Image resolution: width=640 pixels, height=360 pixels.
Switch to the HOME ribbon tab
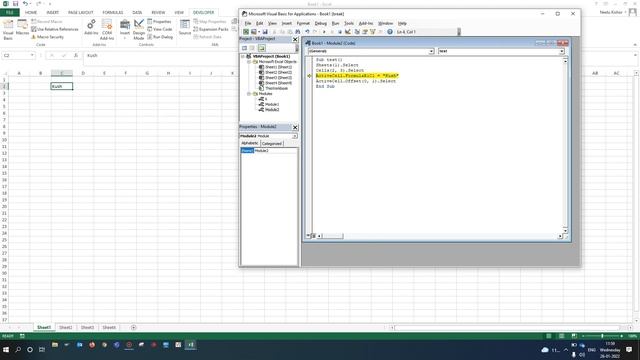point(31,13)
